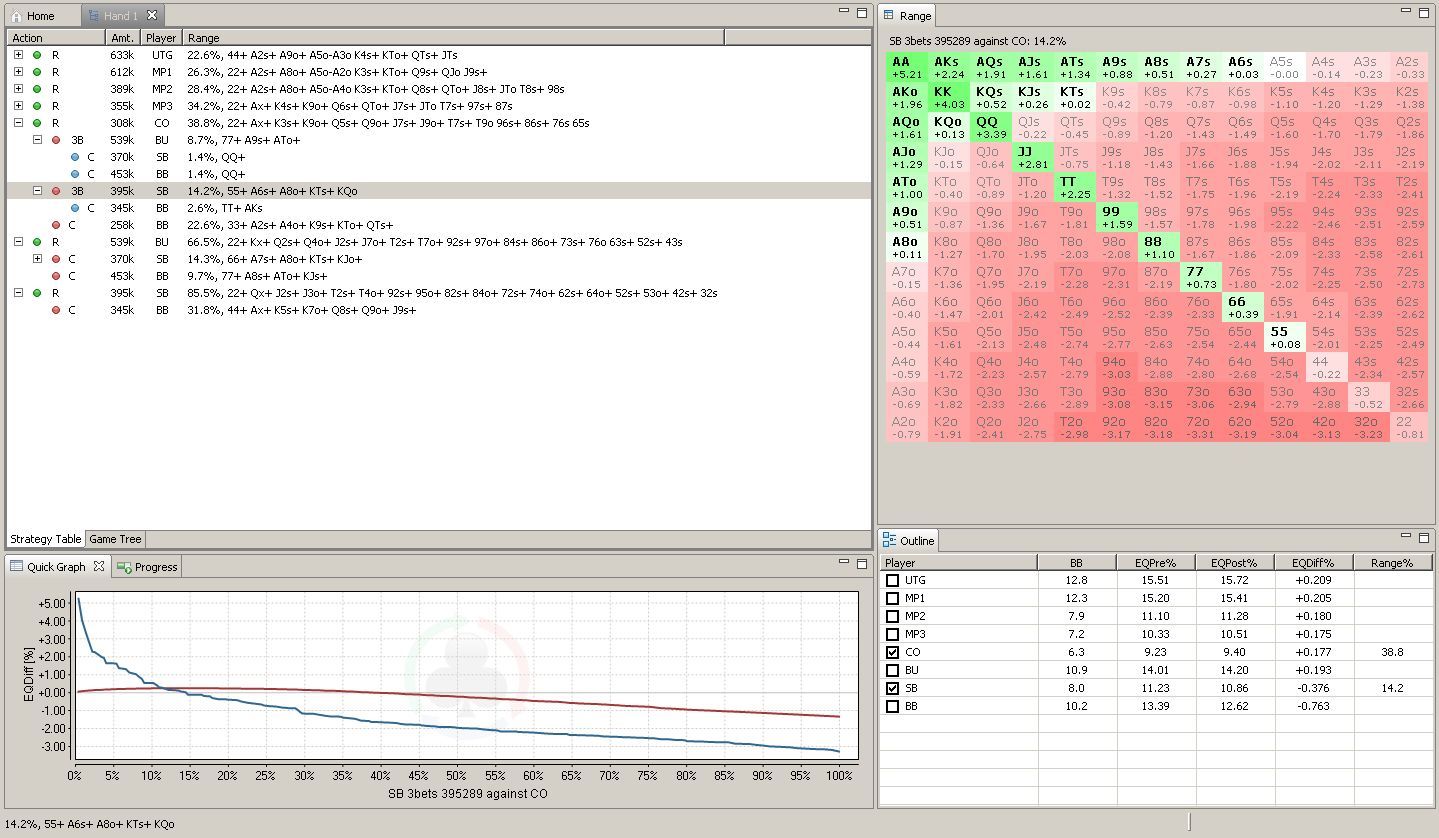Collapse the SB 3B 395k row
This screenshot has height=838, width=1439.
tap(37, 191)
